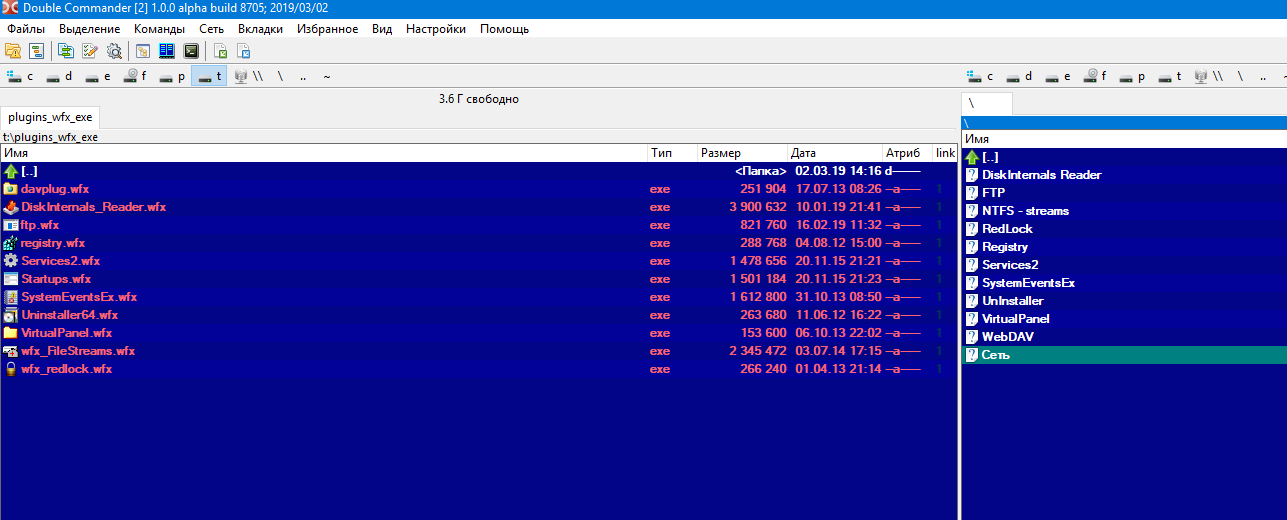Click network drive icon in right panel
The height and width of the screenshot is (520, 1287).
click(x=1202, y=76)
